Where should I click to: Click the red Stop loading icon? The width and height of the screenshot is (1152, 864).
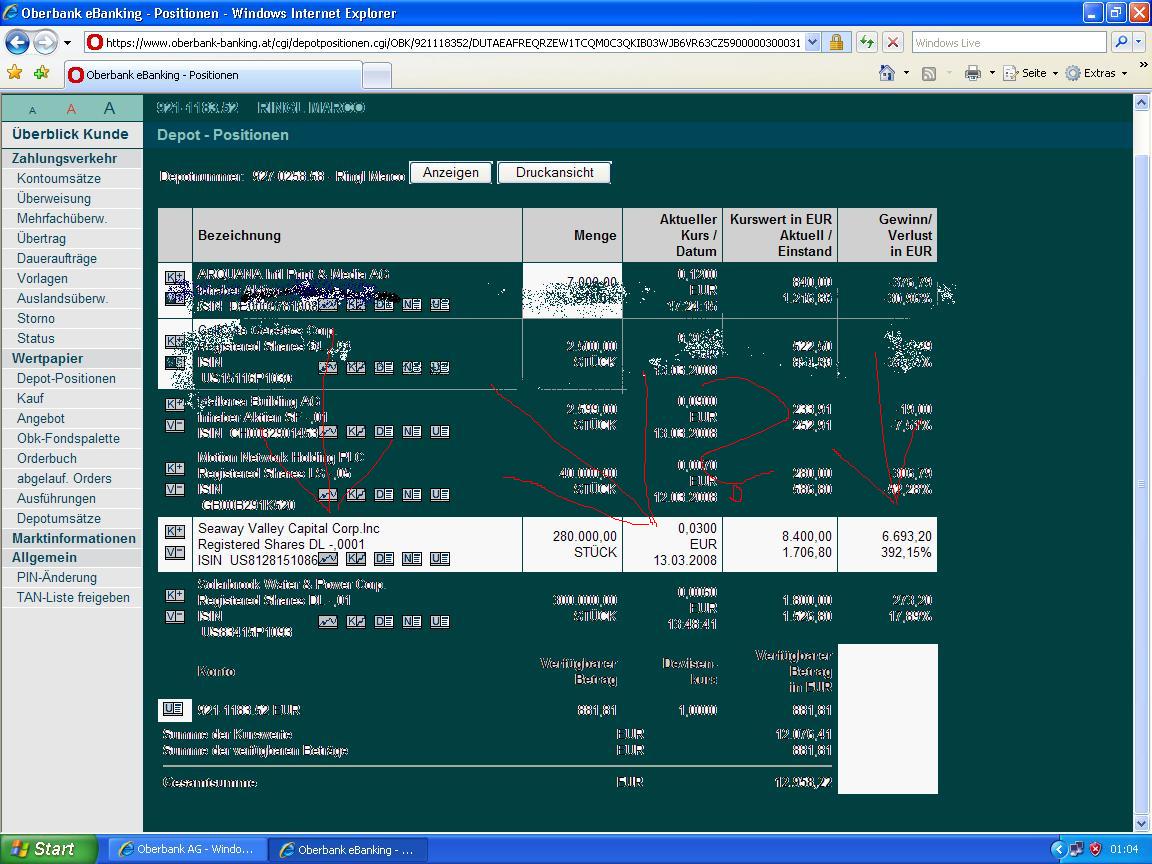click(x=893, y=43)
